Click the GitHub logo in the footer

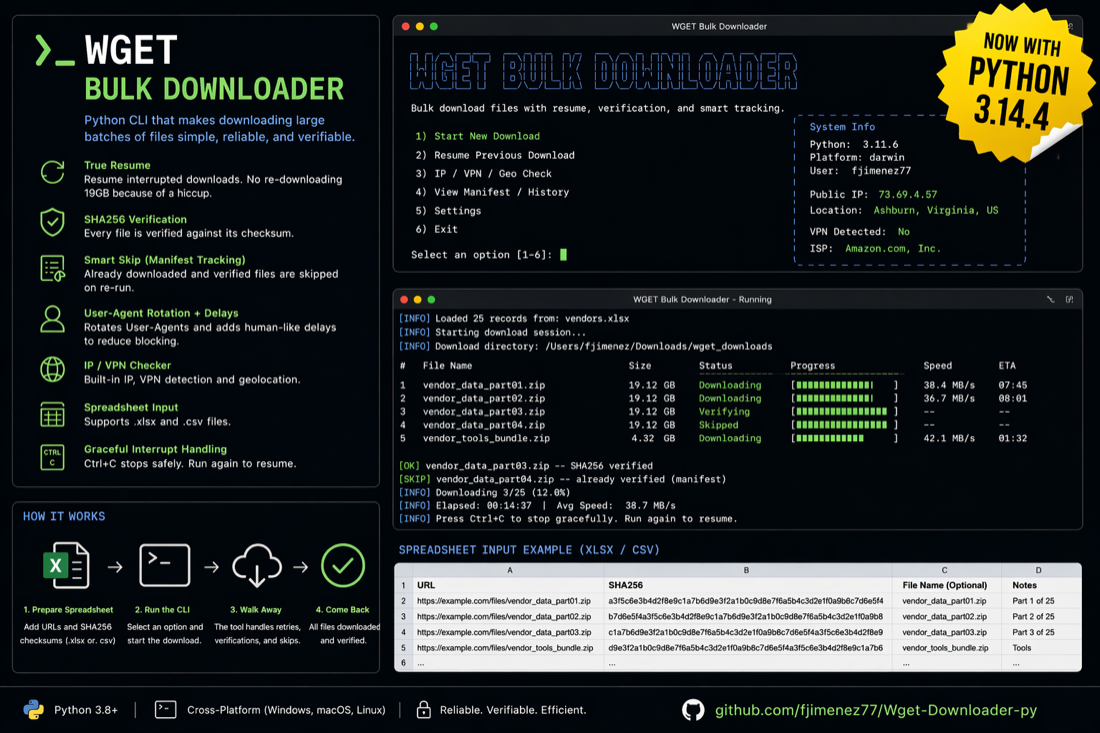[x=694, y=709]
